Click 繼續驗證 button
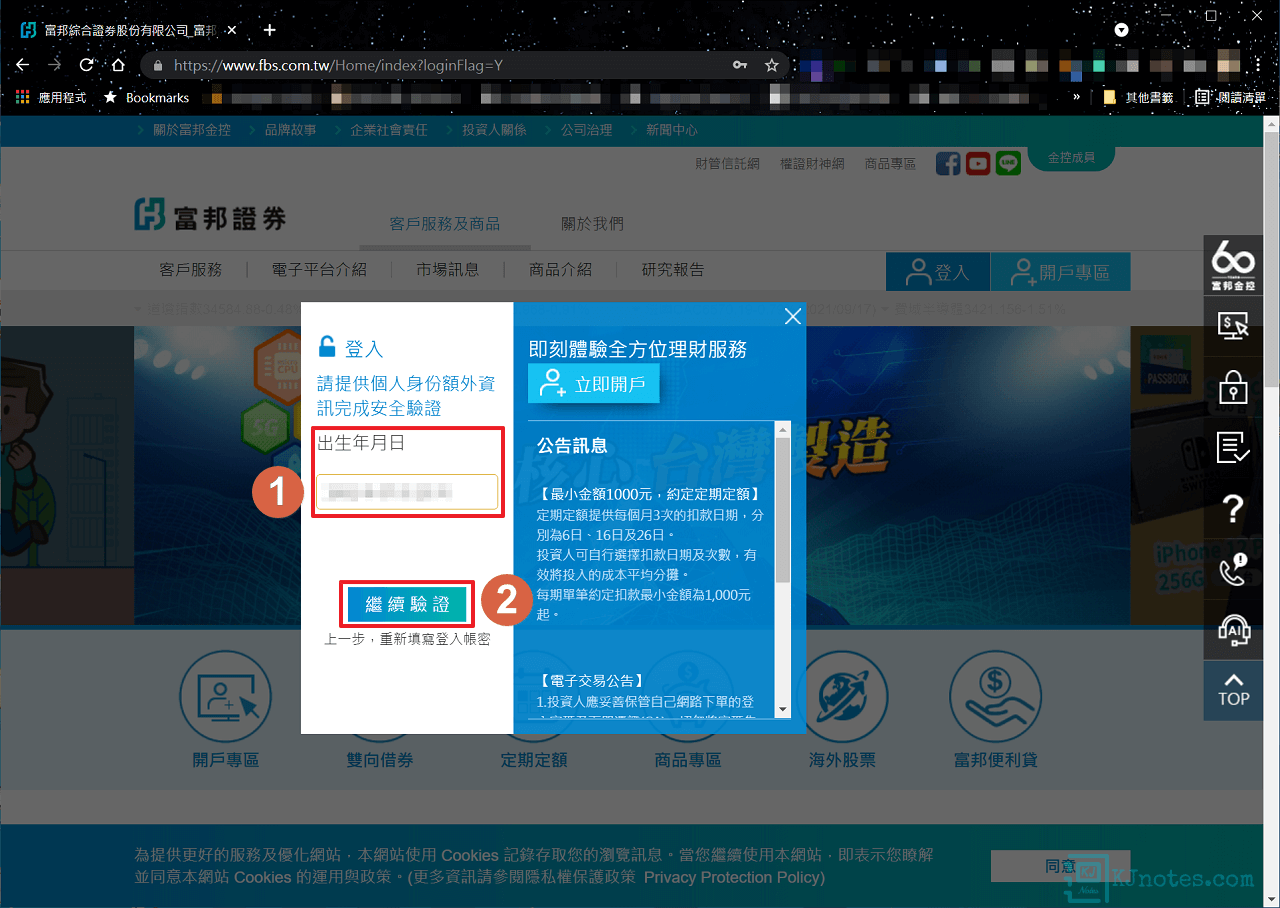The height and width of the screenshot is (908, 1280). (407, 604)
